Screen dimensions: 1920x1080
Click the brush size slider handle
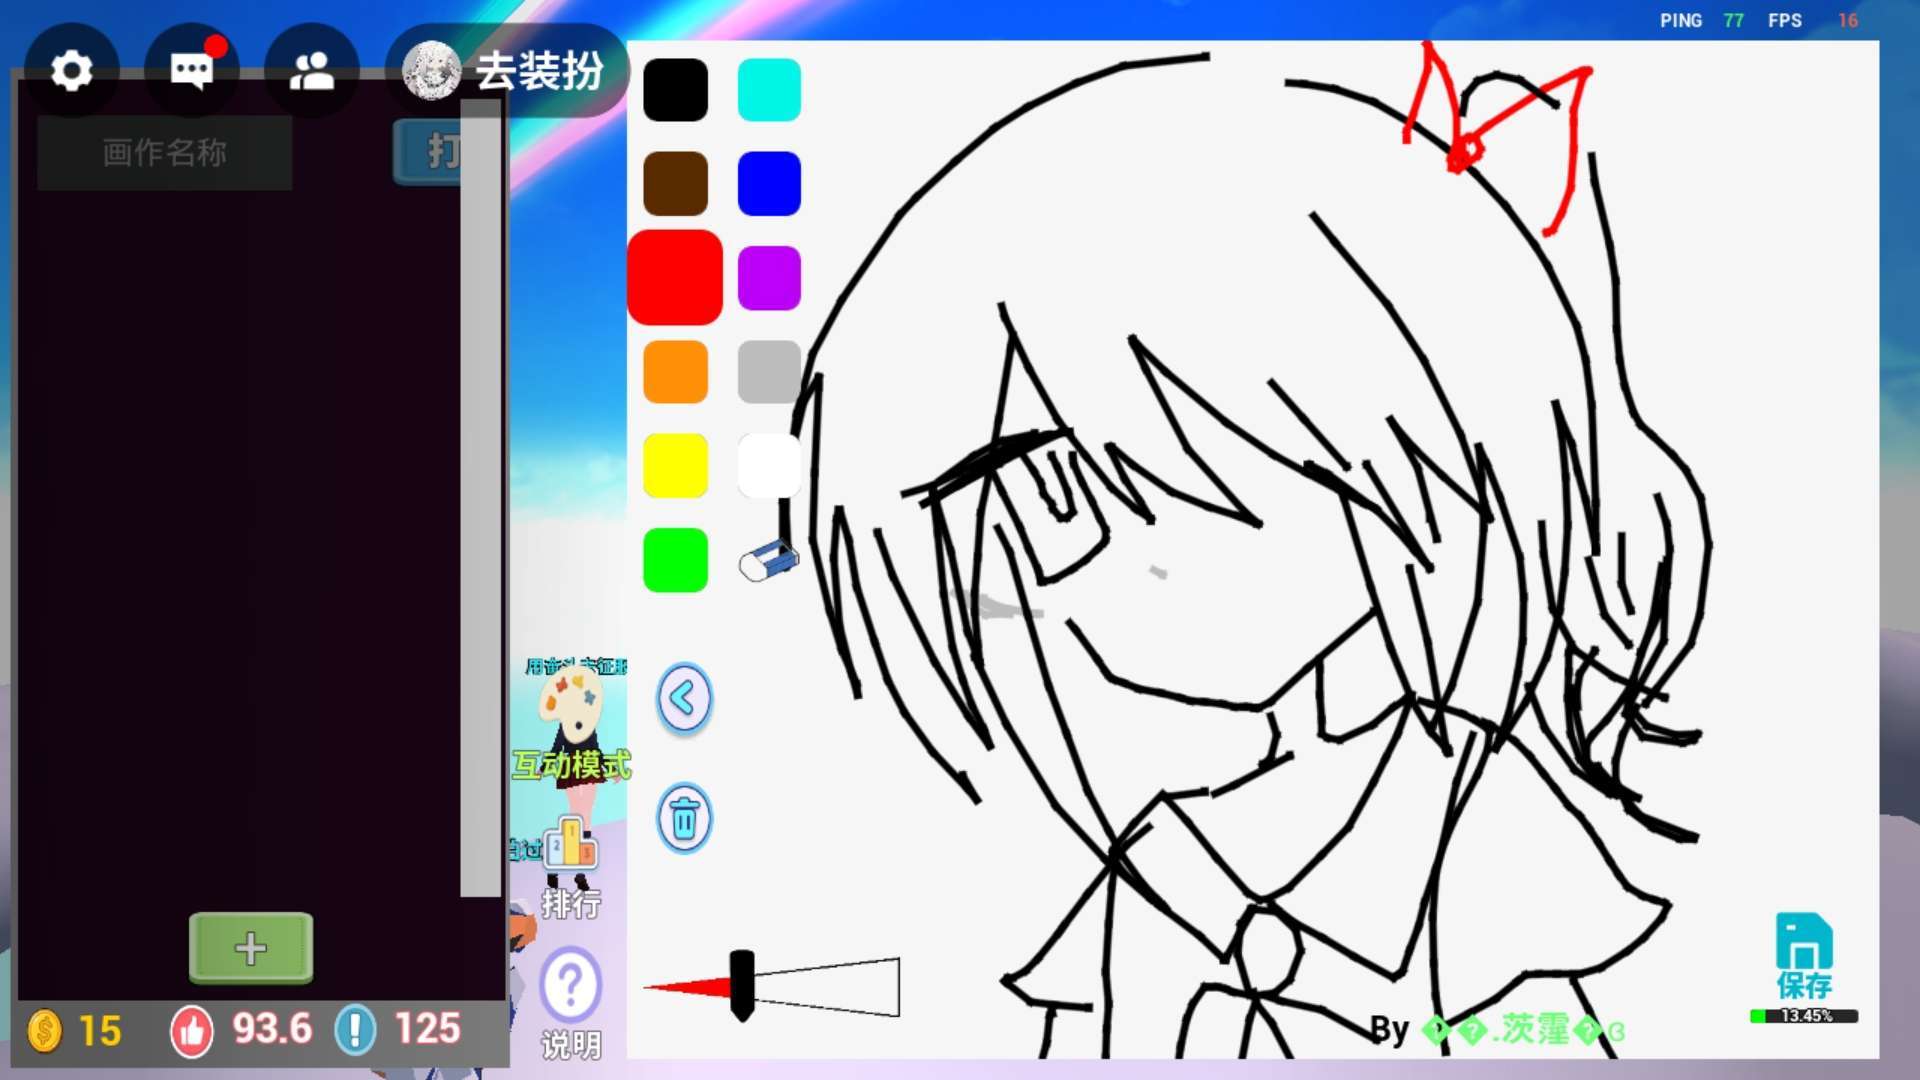[742, 986]
